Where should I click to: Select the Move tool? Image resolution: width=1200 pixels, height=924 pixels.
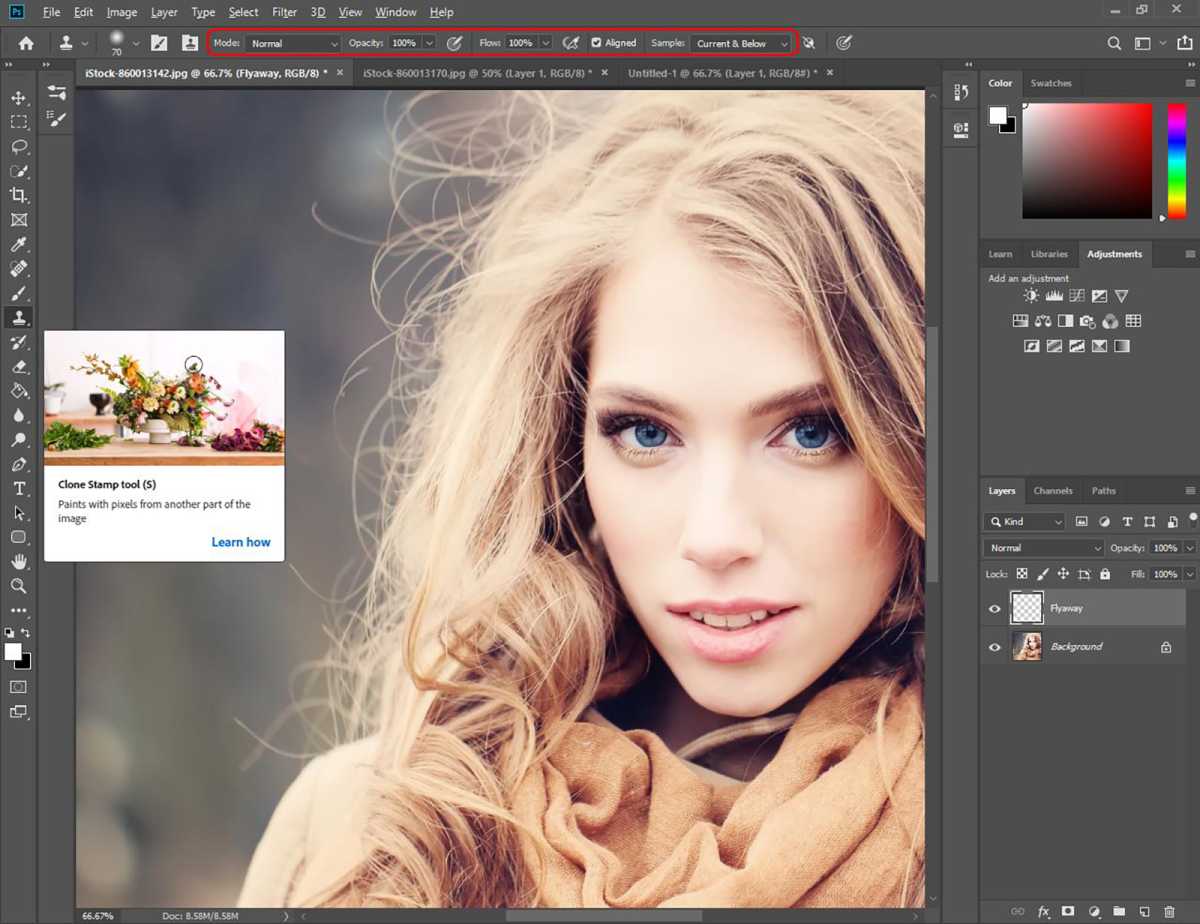coord(20,97)
